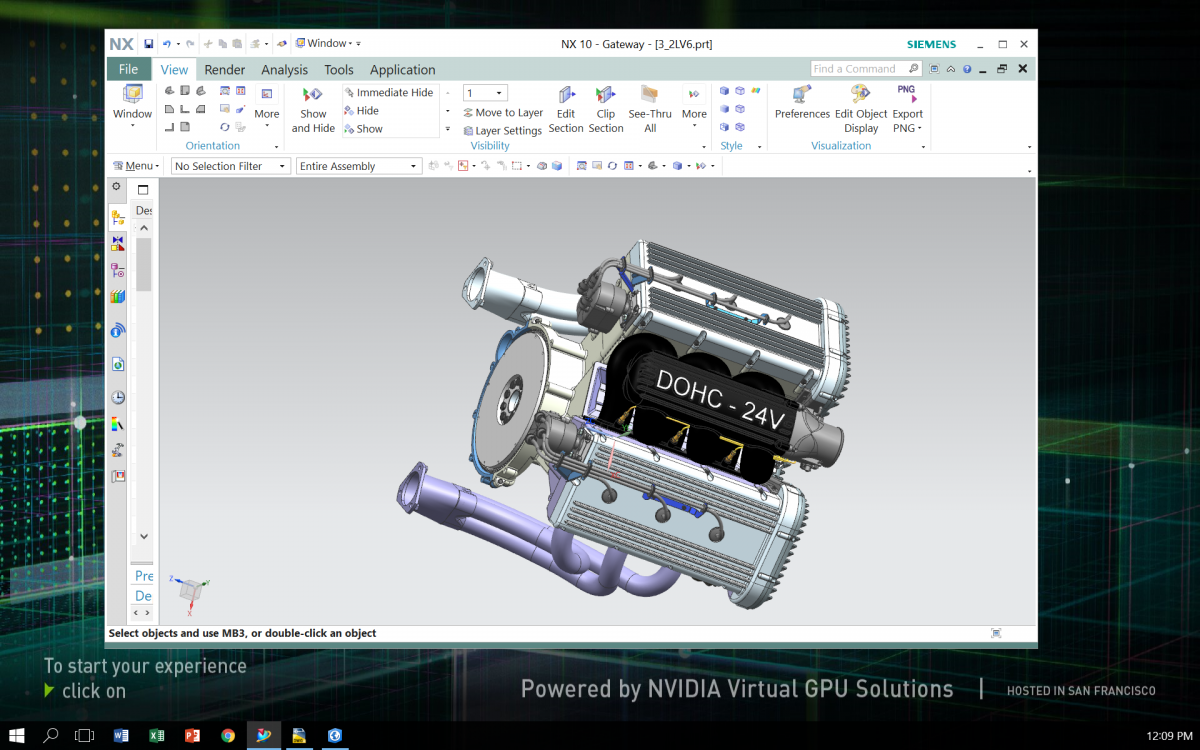Viewport: 1200px width, 750px height.
Task: Toggle the navigator panel pin square
Action: [143, 190]
